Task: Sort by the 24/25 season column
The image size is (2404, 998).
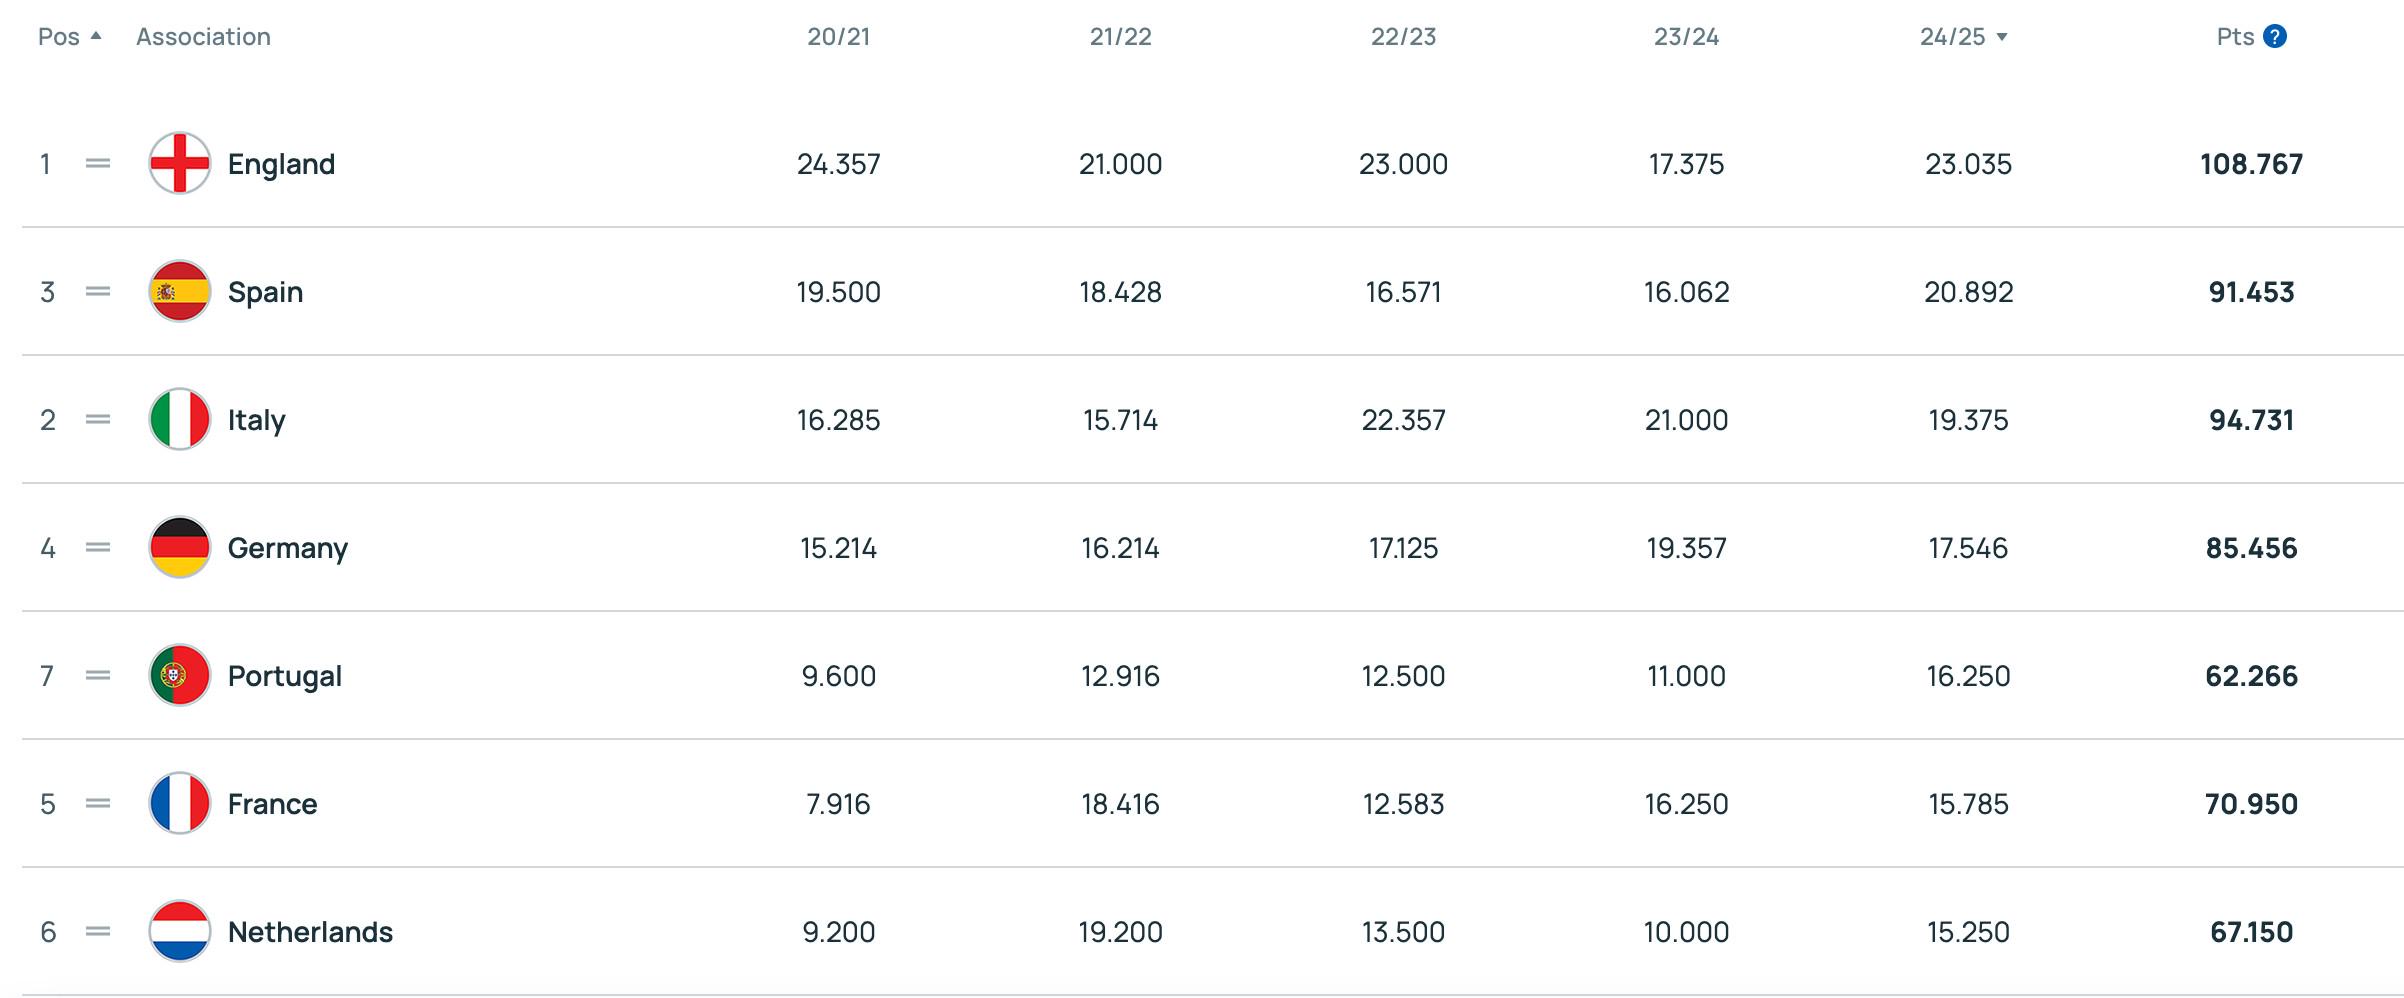Action: tap(1964, 37)
